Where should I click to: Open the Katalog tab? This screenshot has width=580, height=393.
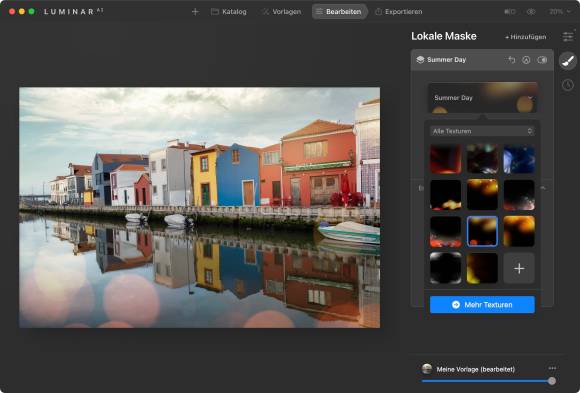tap(229, 12)
